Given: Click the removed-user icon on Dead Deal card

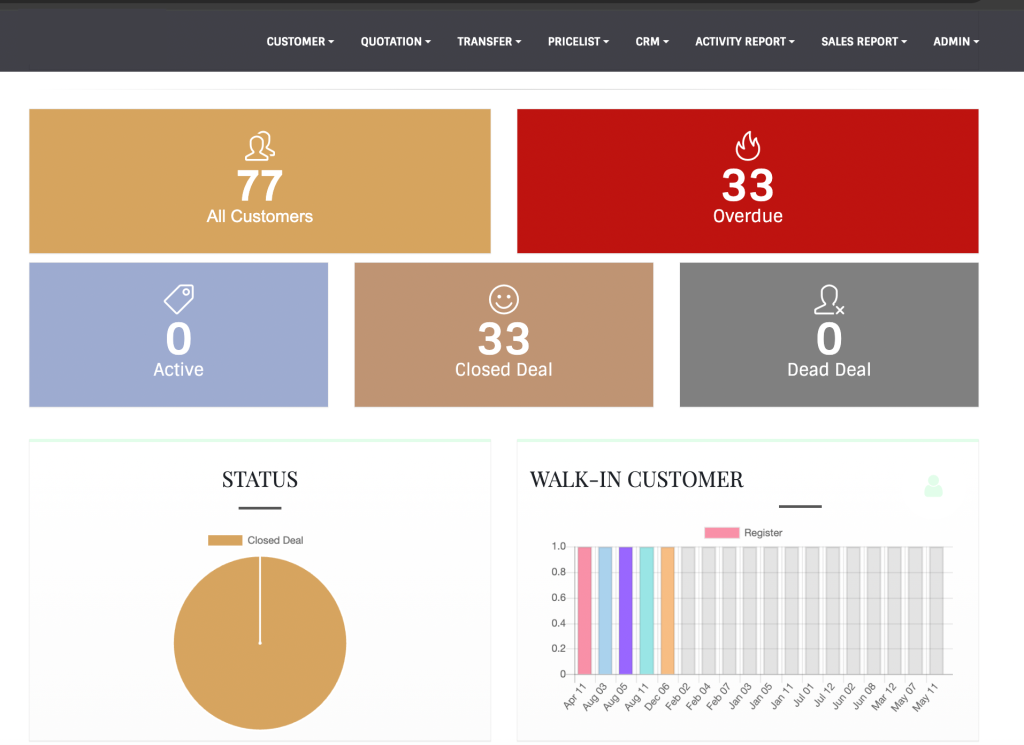Looking at the screenshot, I should (829, 300).
